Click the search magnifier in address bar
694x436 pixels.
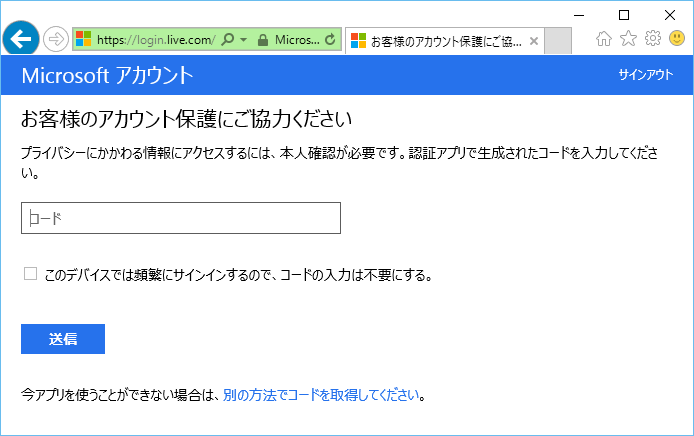(x=227, y=39)
